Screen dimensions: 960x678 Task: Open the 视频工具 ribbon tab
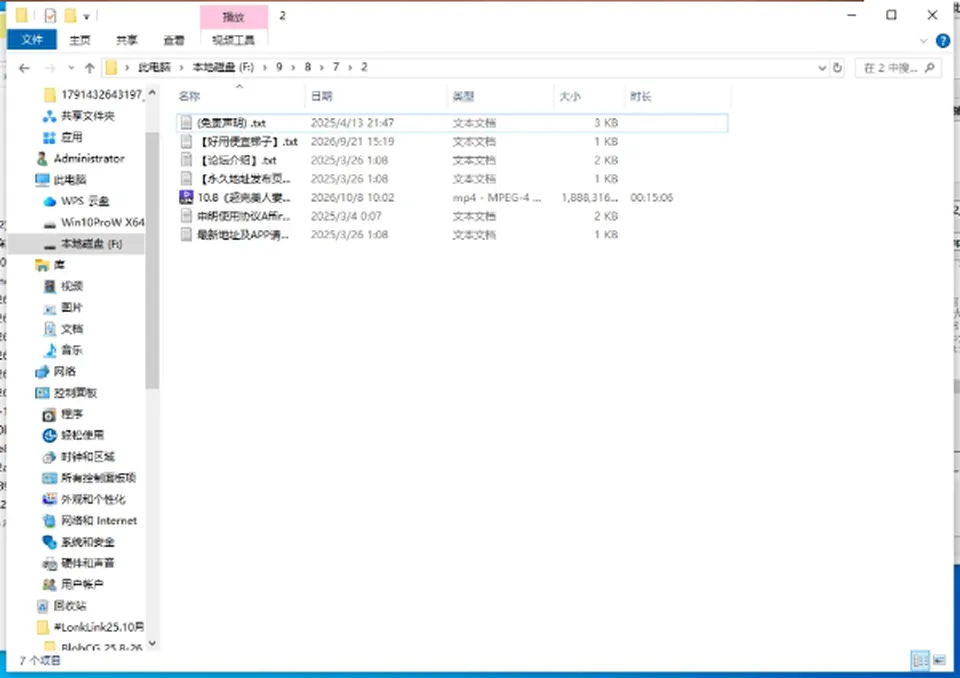pyautogui.click(x=233, y=40)
